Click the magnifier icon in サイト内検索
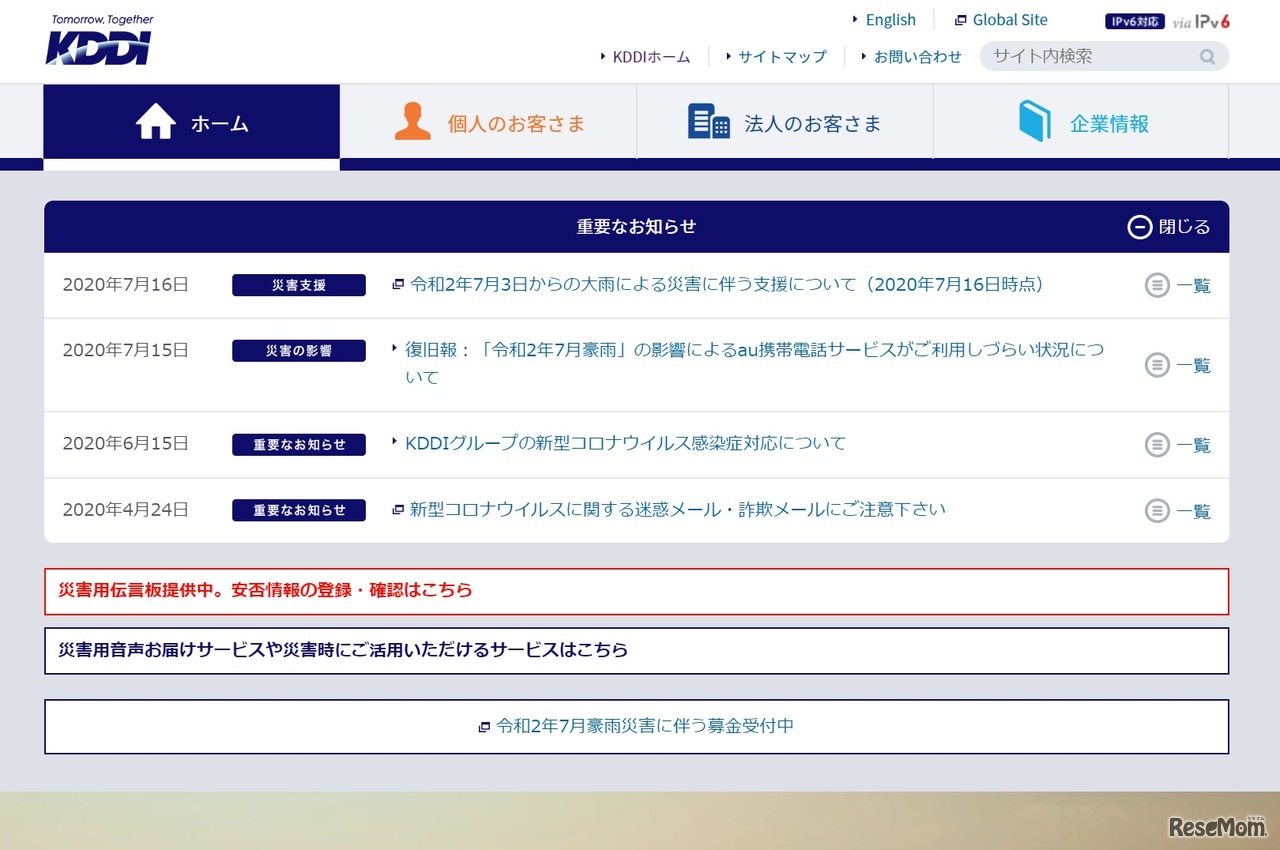 (x=1207, y=57)
